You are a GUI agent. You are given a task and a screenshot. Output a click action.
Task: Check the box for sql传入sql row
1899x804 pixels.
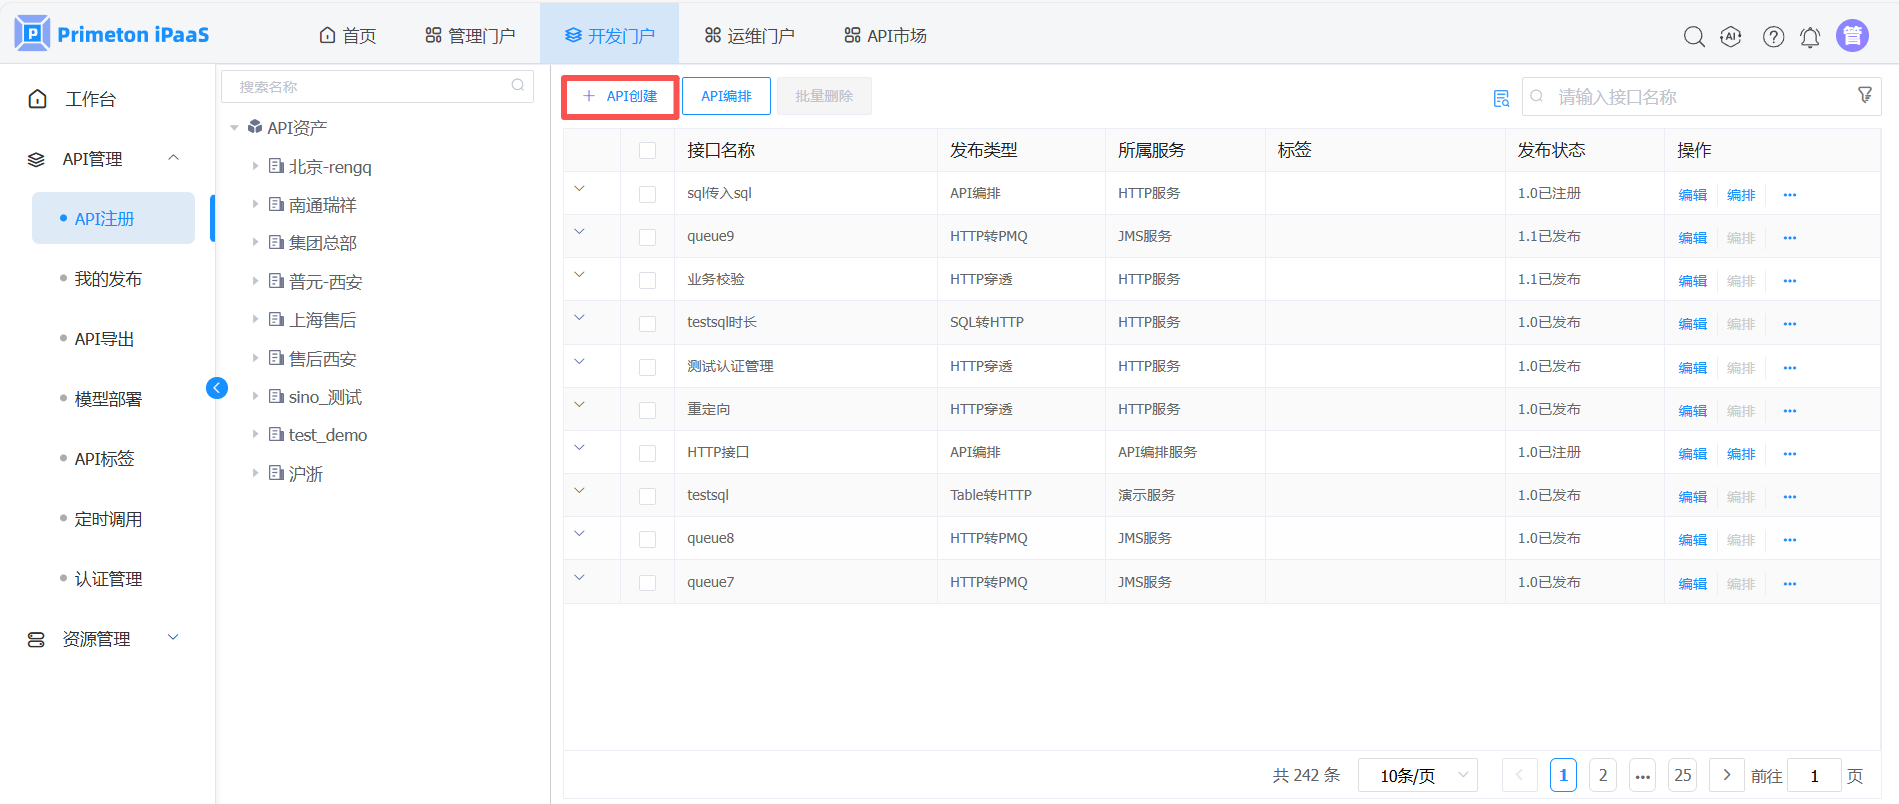click(647, 194)
